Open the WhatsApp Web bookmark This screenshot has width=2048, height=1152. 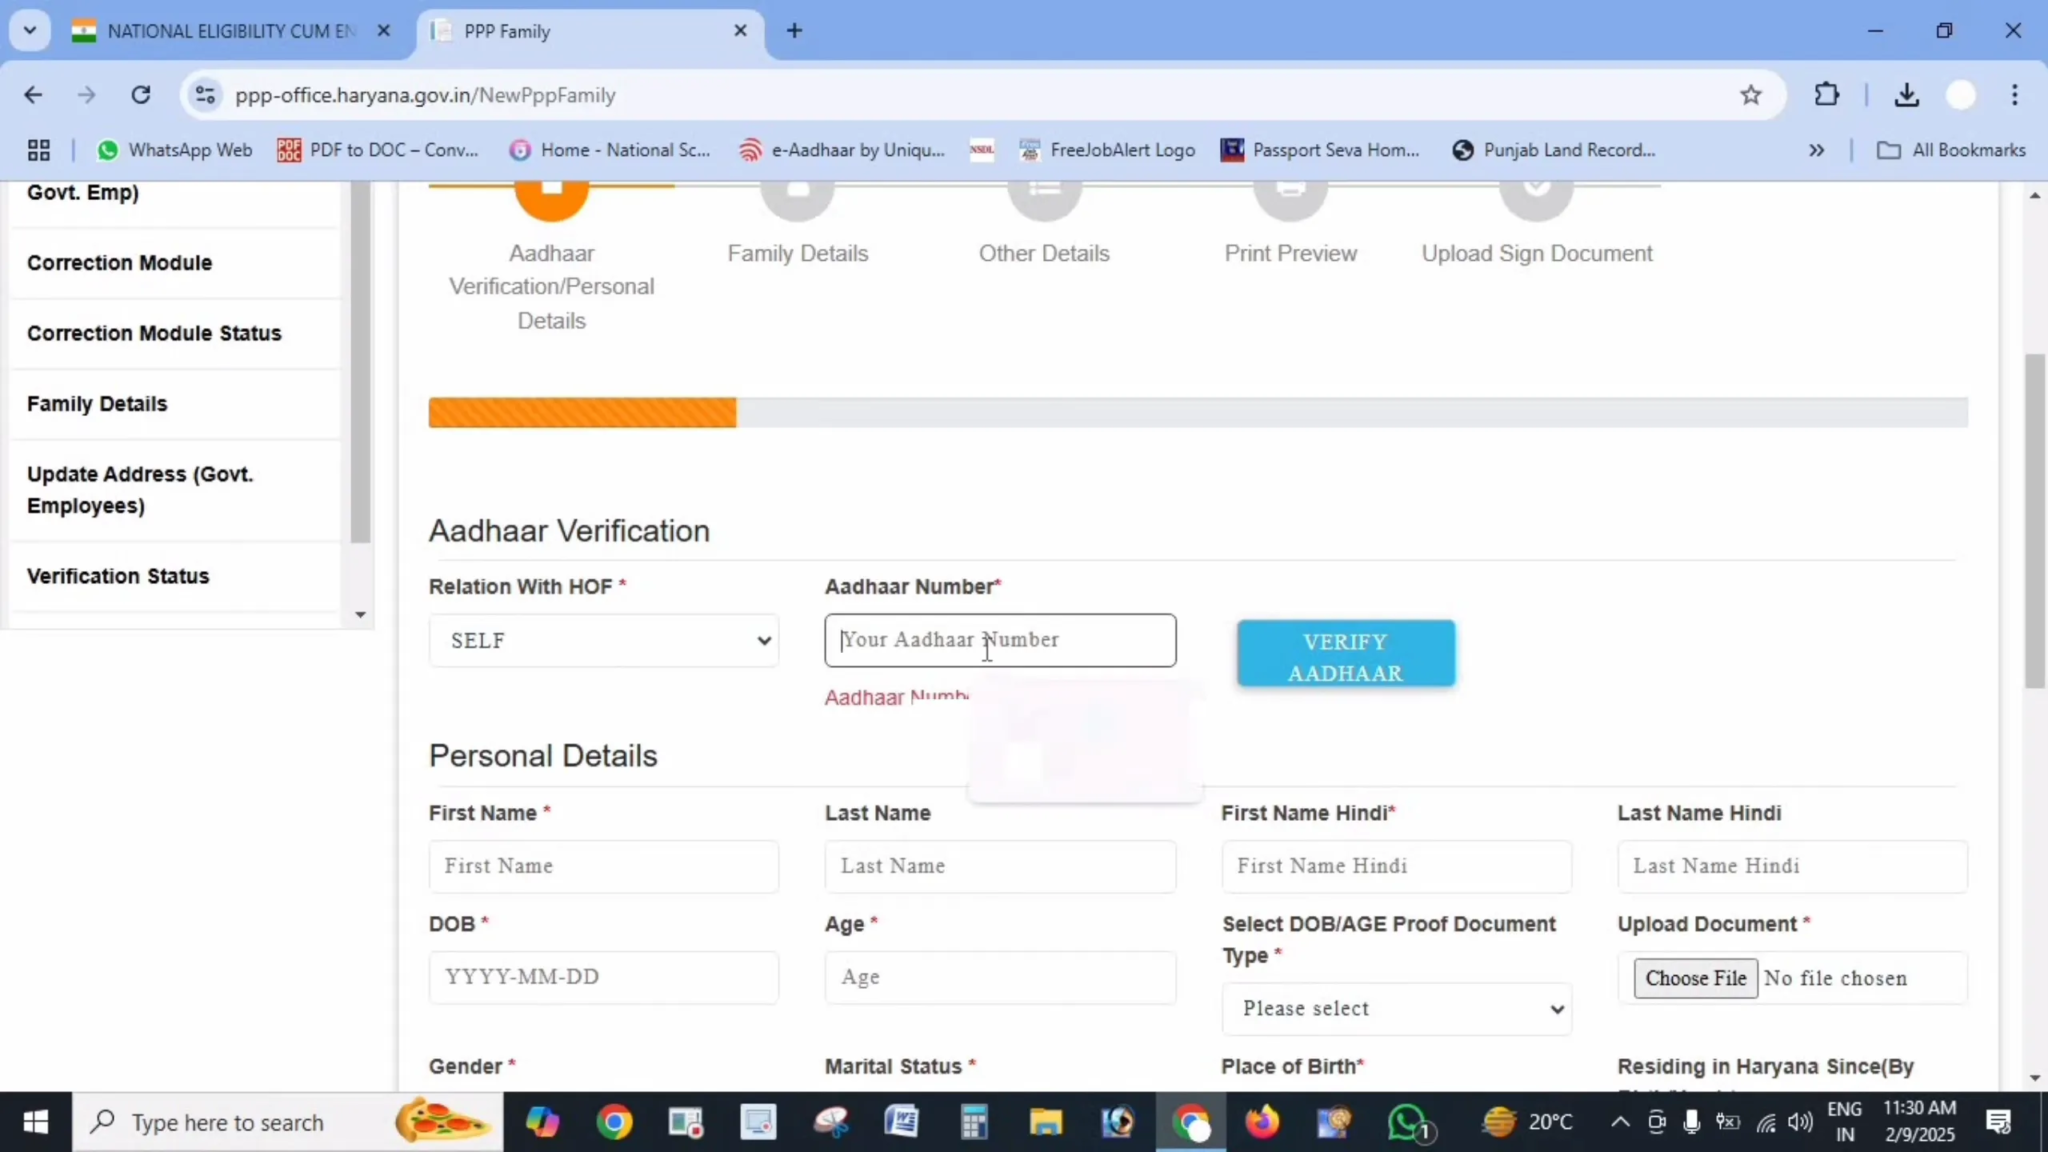[174, 150]
